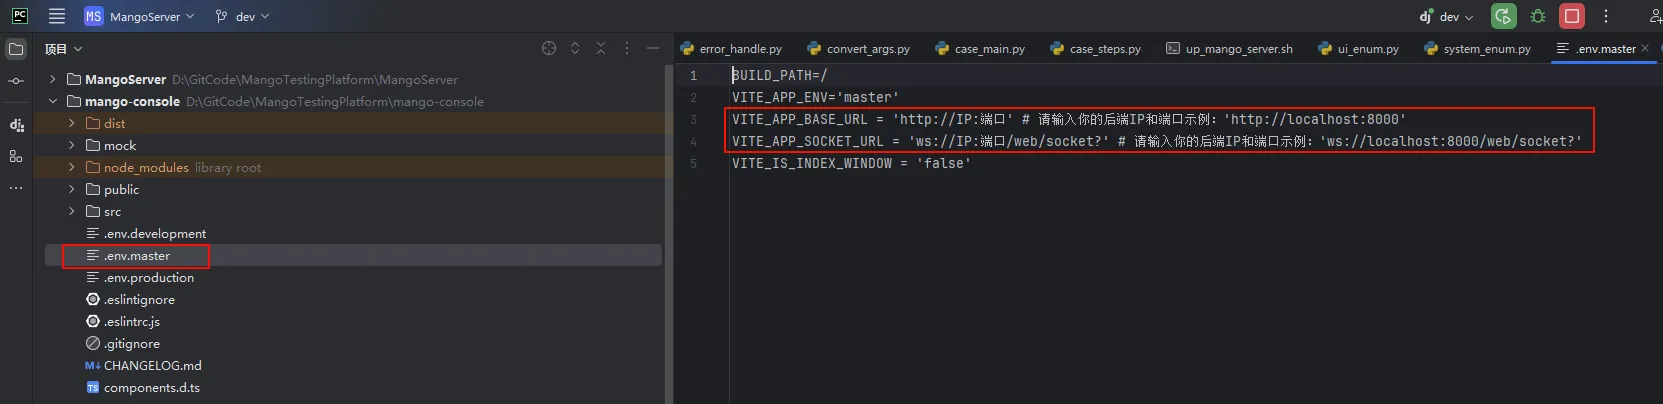
Task: Open the .env.production file
Action: point(148,278)
